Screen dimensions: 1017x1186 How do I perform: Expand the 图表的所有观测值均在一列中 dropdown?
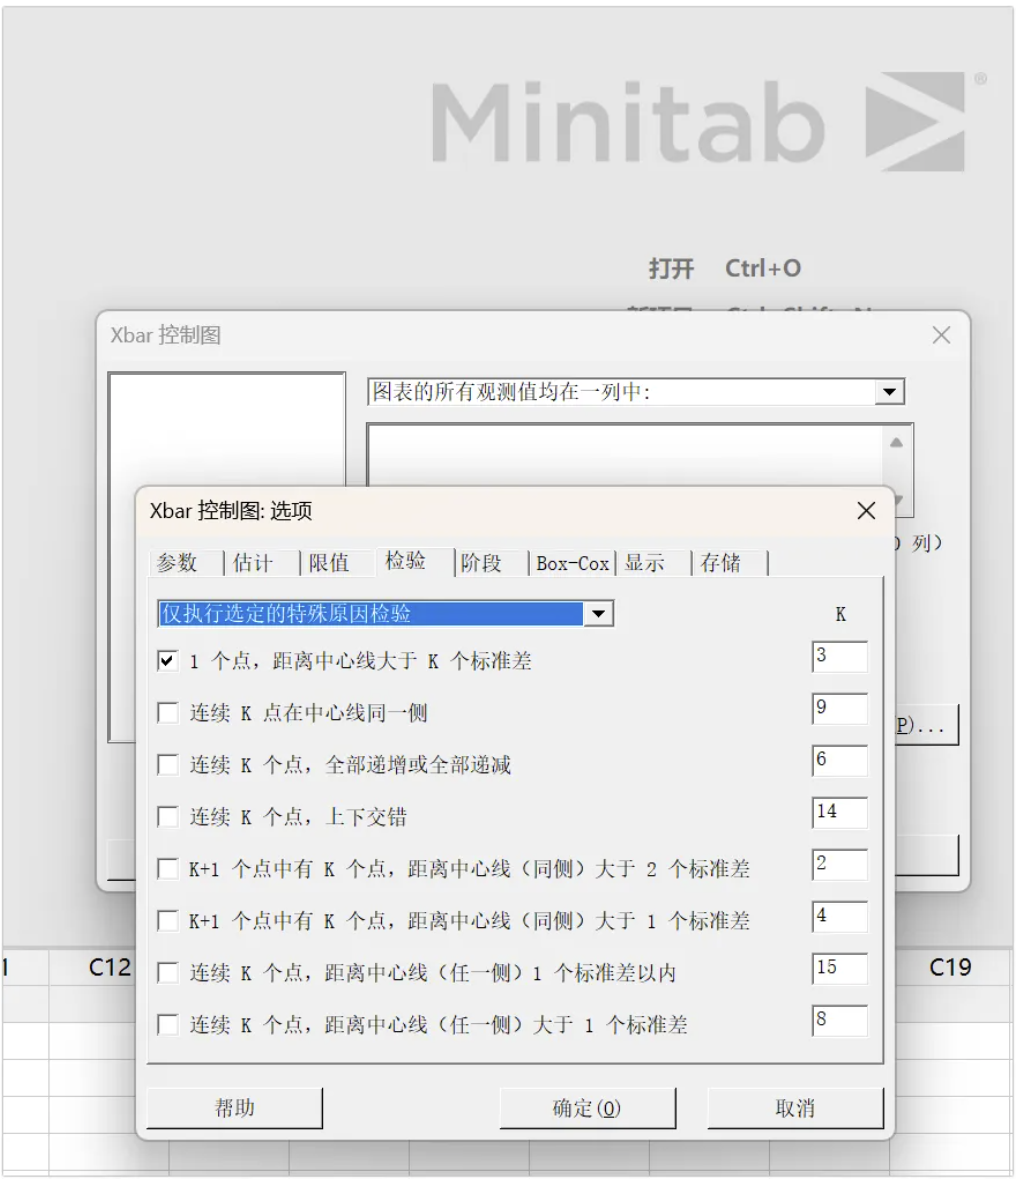point(889,392)
